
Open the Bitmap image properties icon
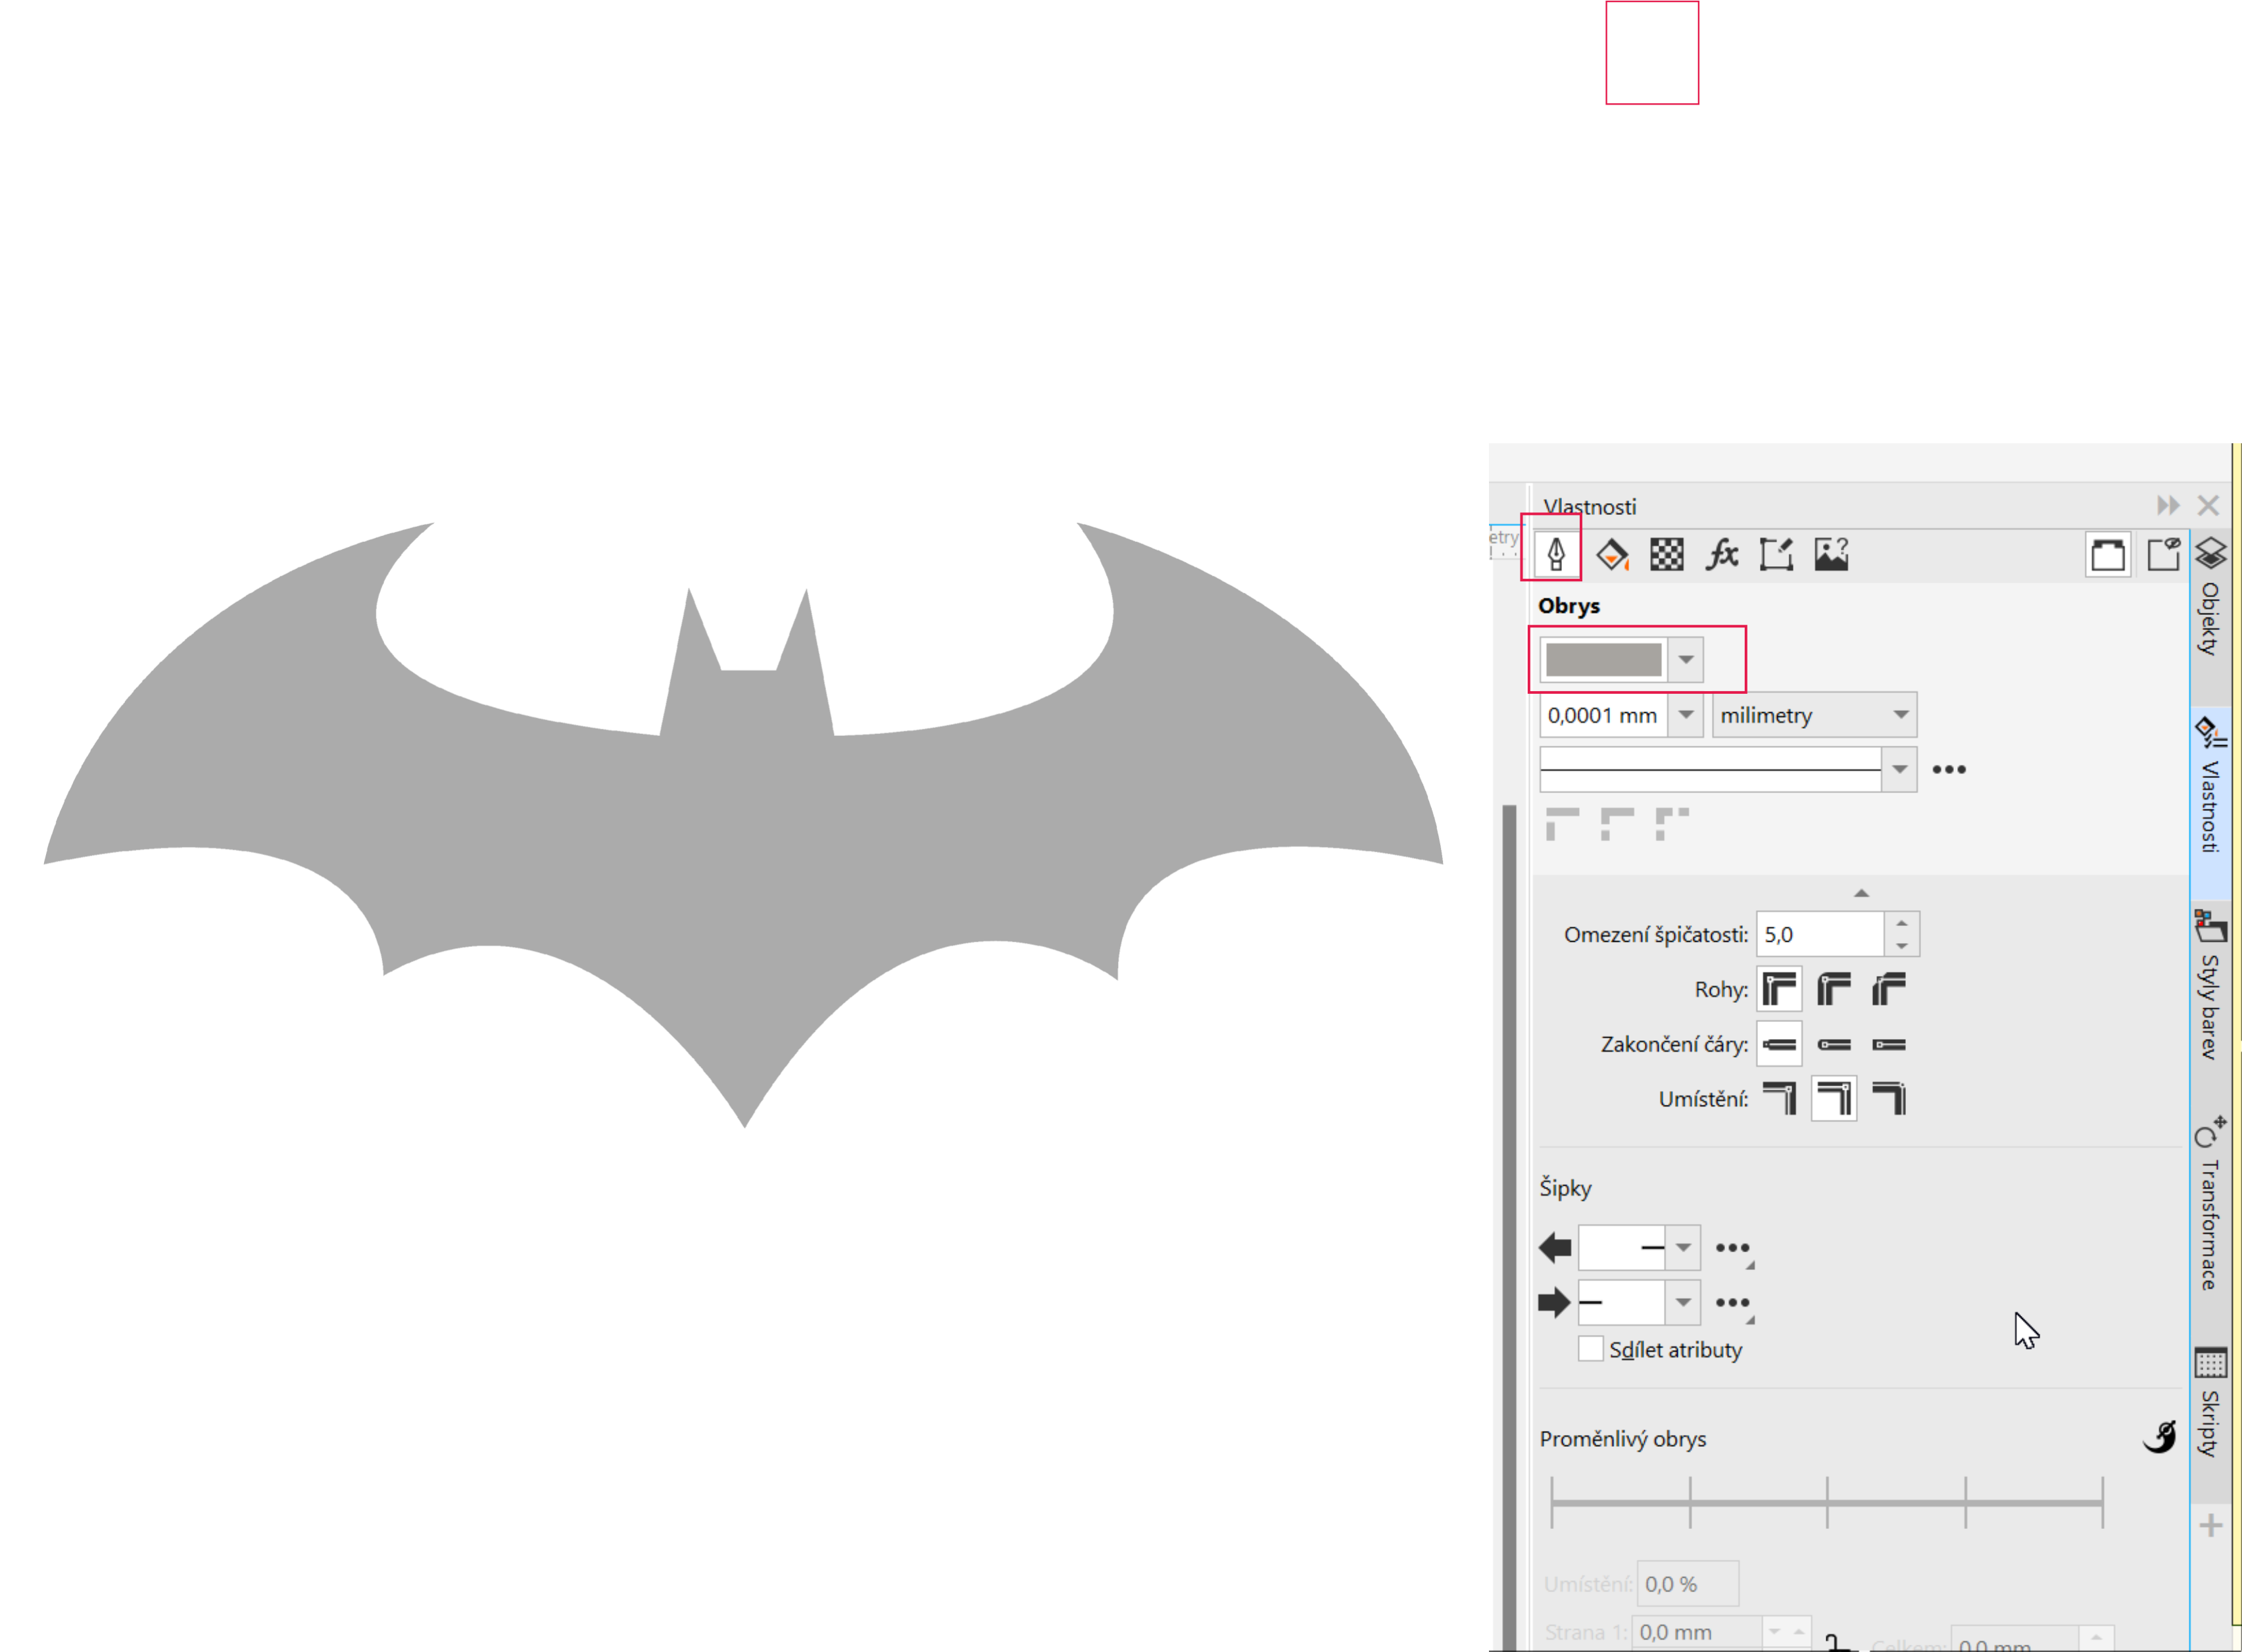(1831, 554)
